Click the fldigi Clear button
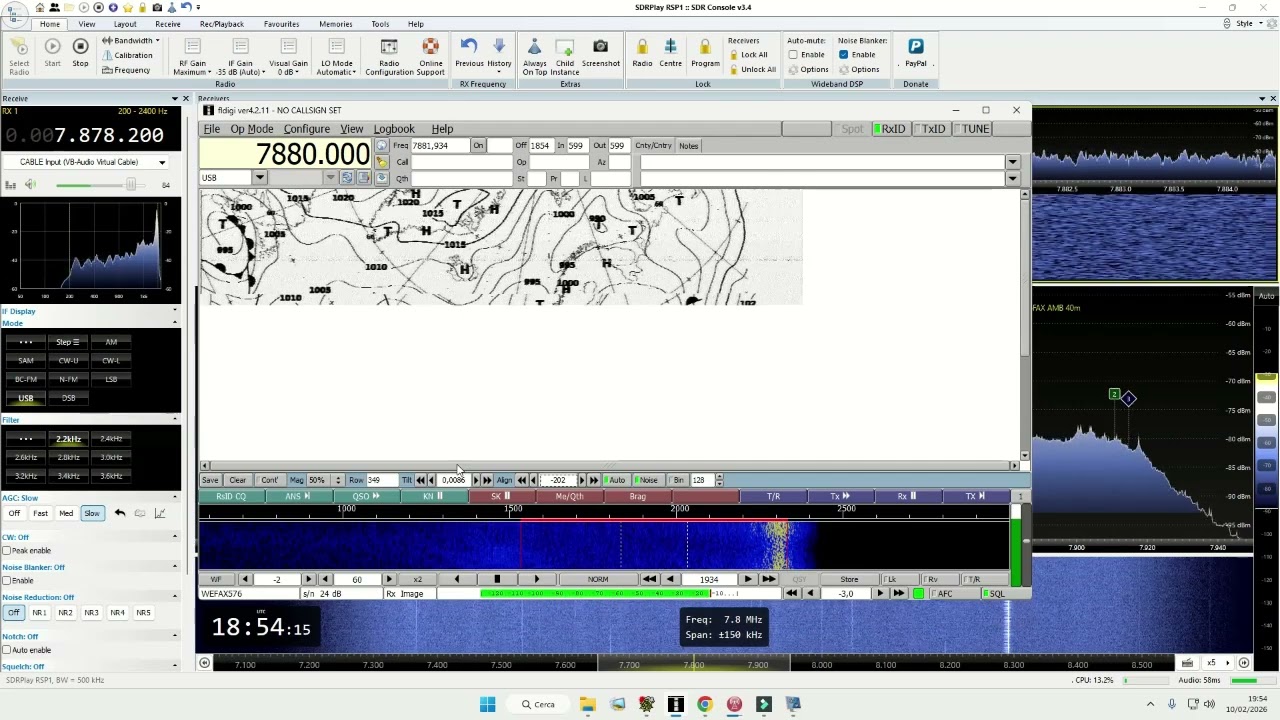This screenshot has width=1280, height=720. [237, 480]
